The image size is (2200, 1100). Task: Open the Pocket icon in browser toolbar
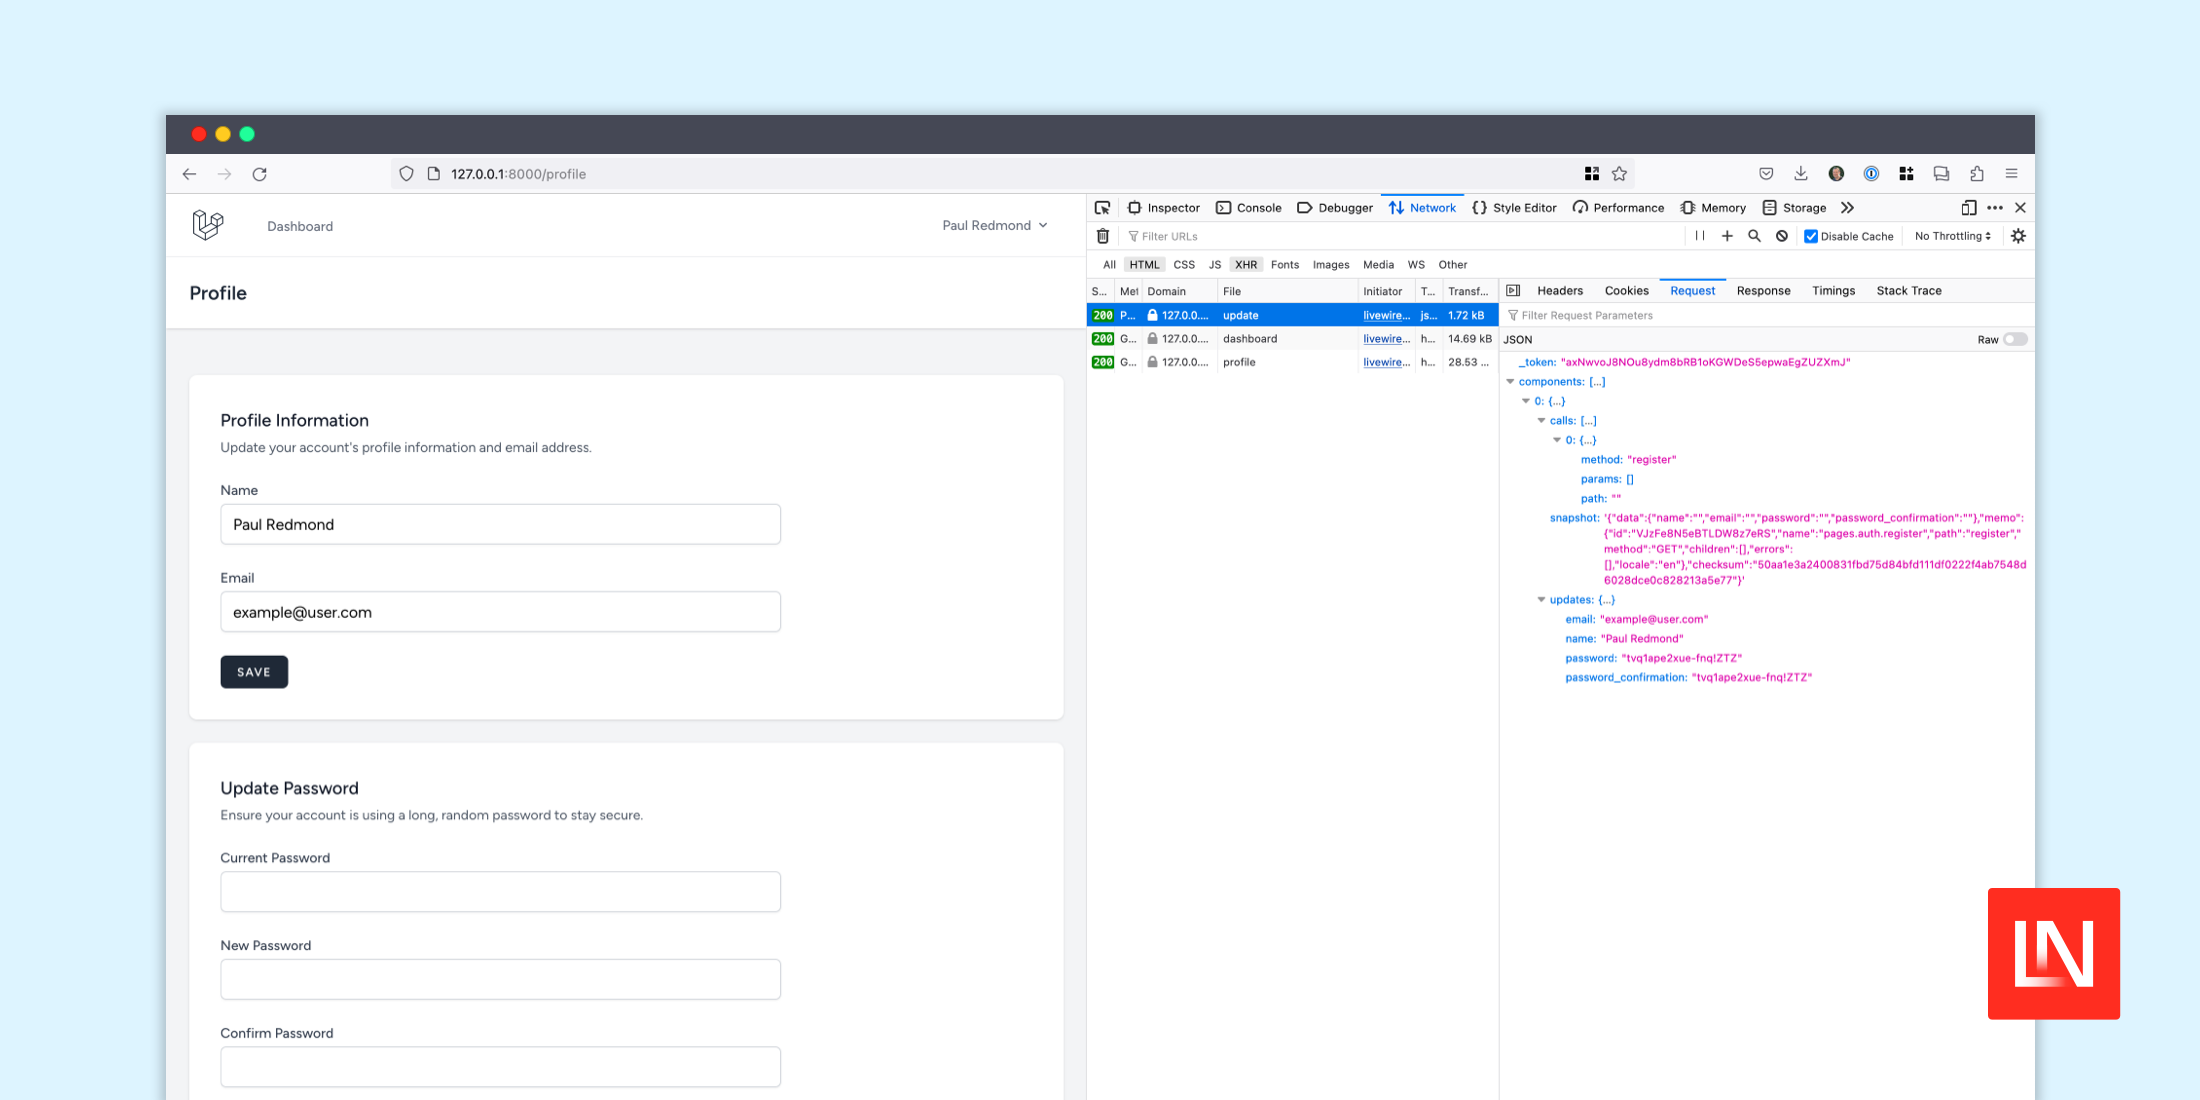point(1766,174)
